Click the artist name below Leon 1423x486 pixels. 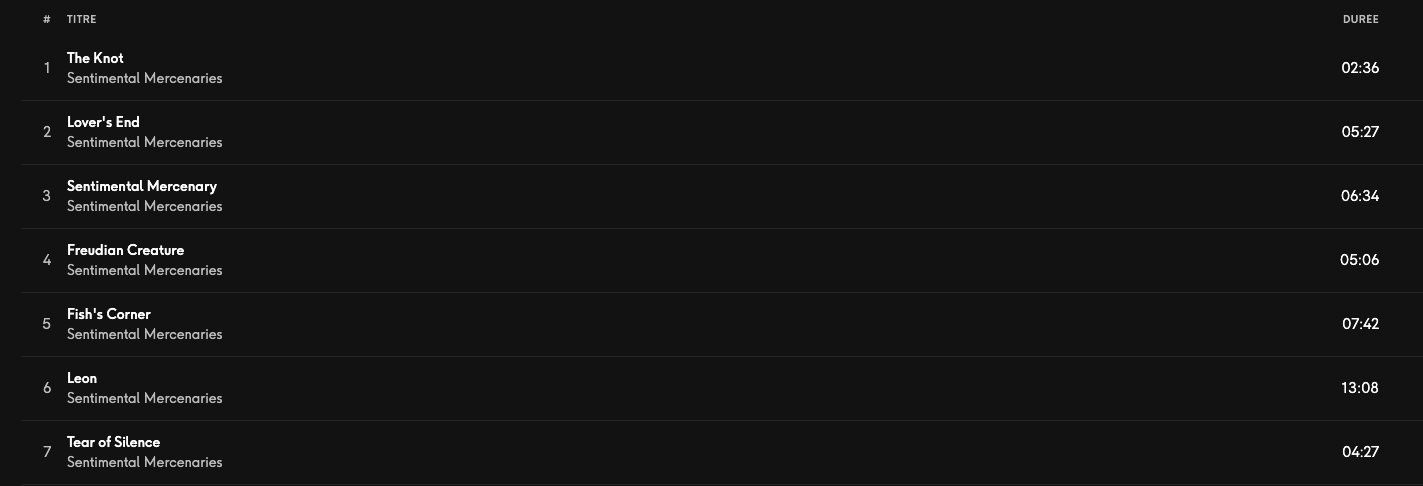click(145, 398)
